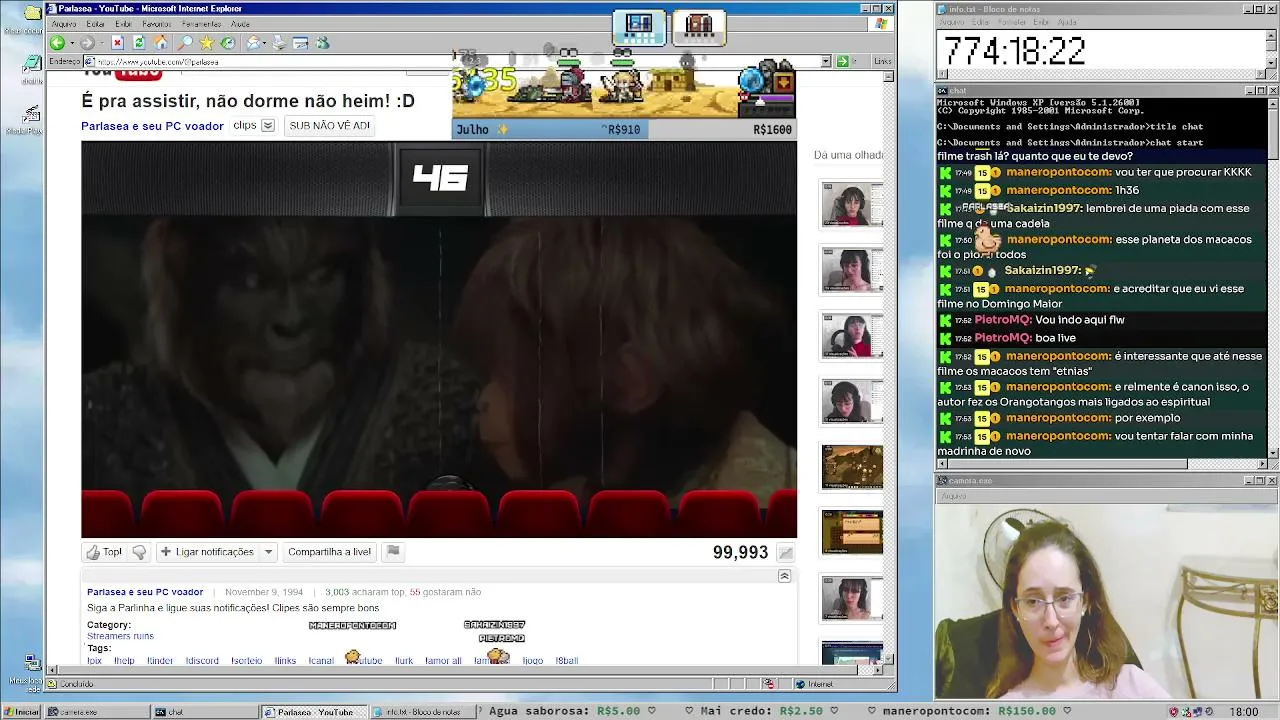This screenshot has height=720, width=1280.
Task: Click the page icon in the address bar
Action: coord(89,61)
